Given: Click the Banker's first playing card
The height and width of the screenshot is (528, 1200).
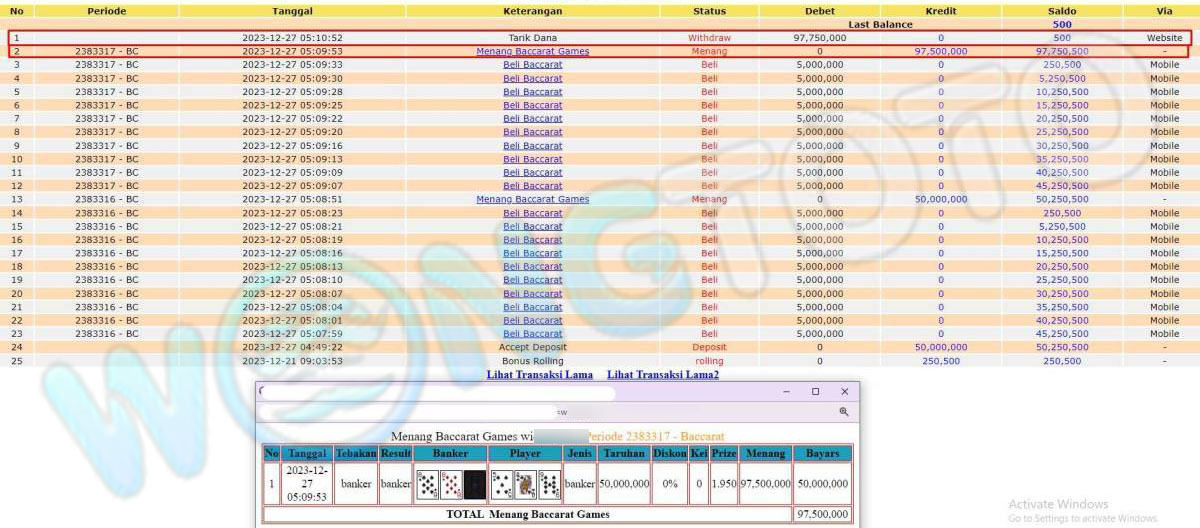Looking at the screenshot, I should pyautogui.click(x=427, y=484).
